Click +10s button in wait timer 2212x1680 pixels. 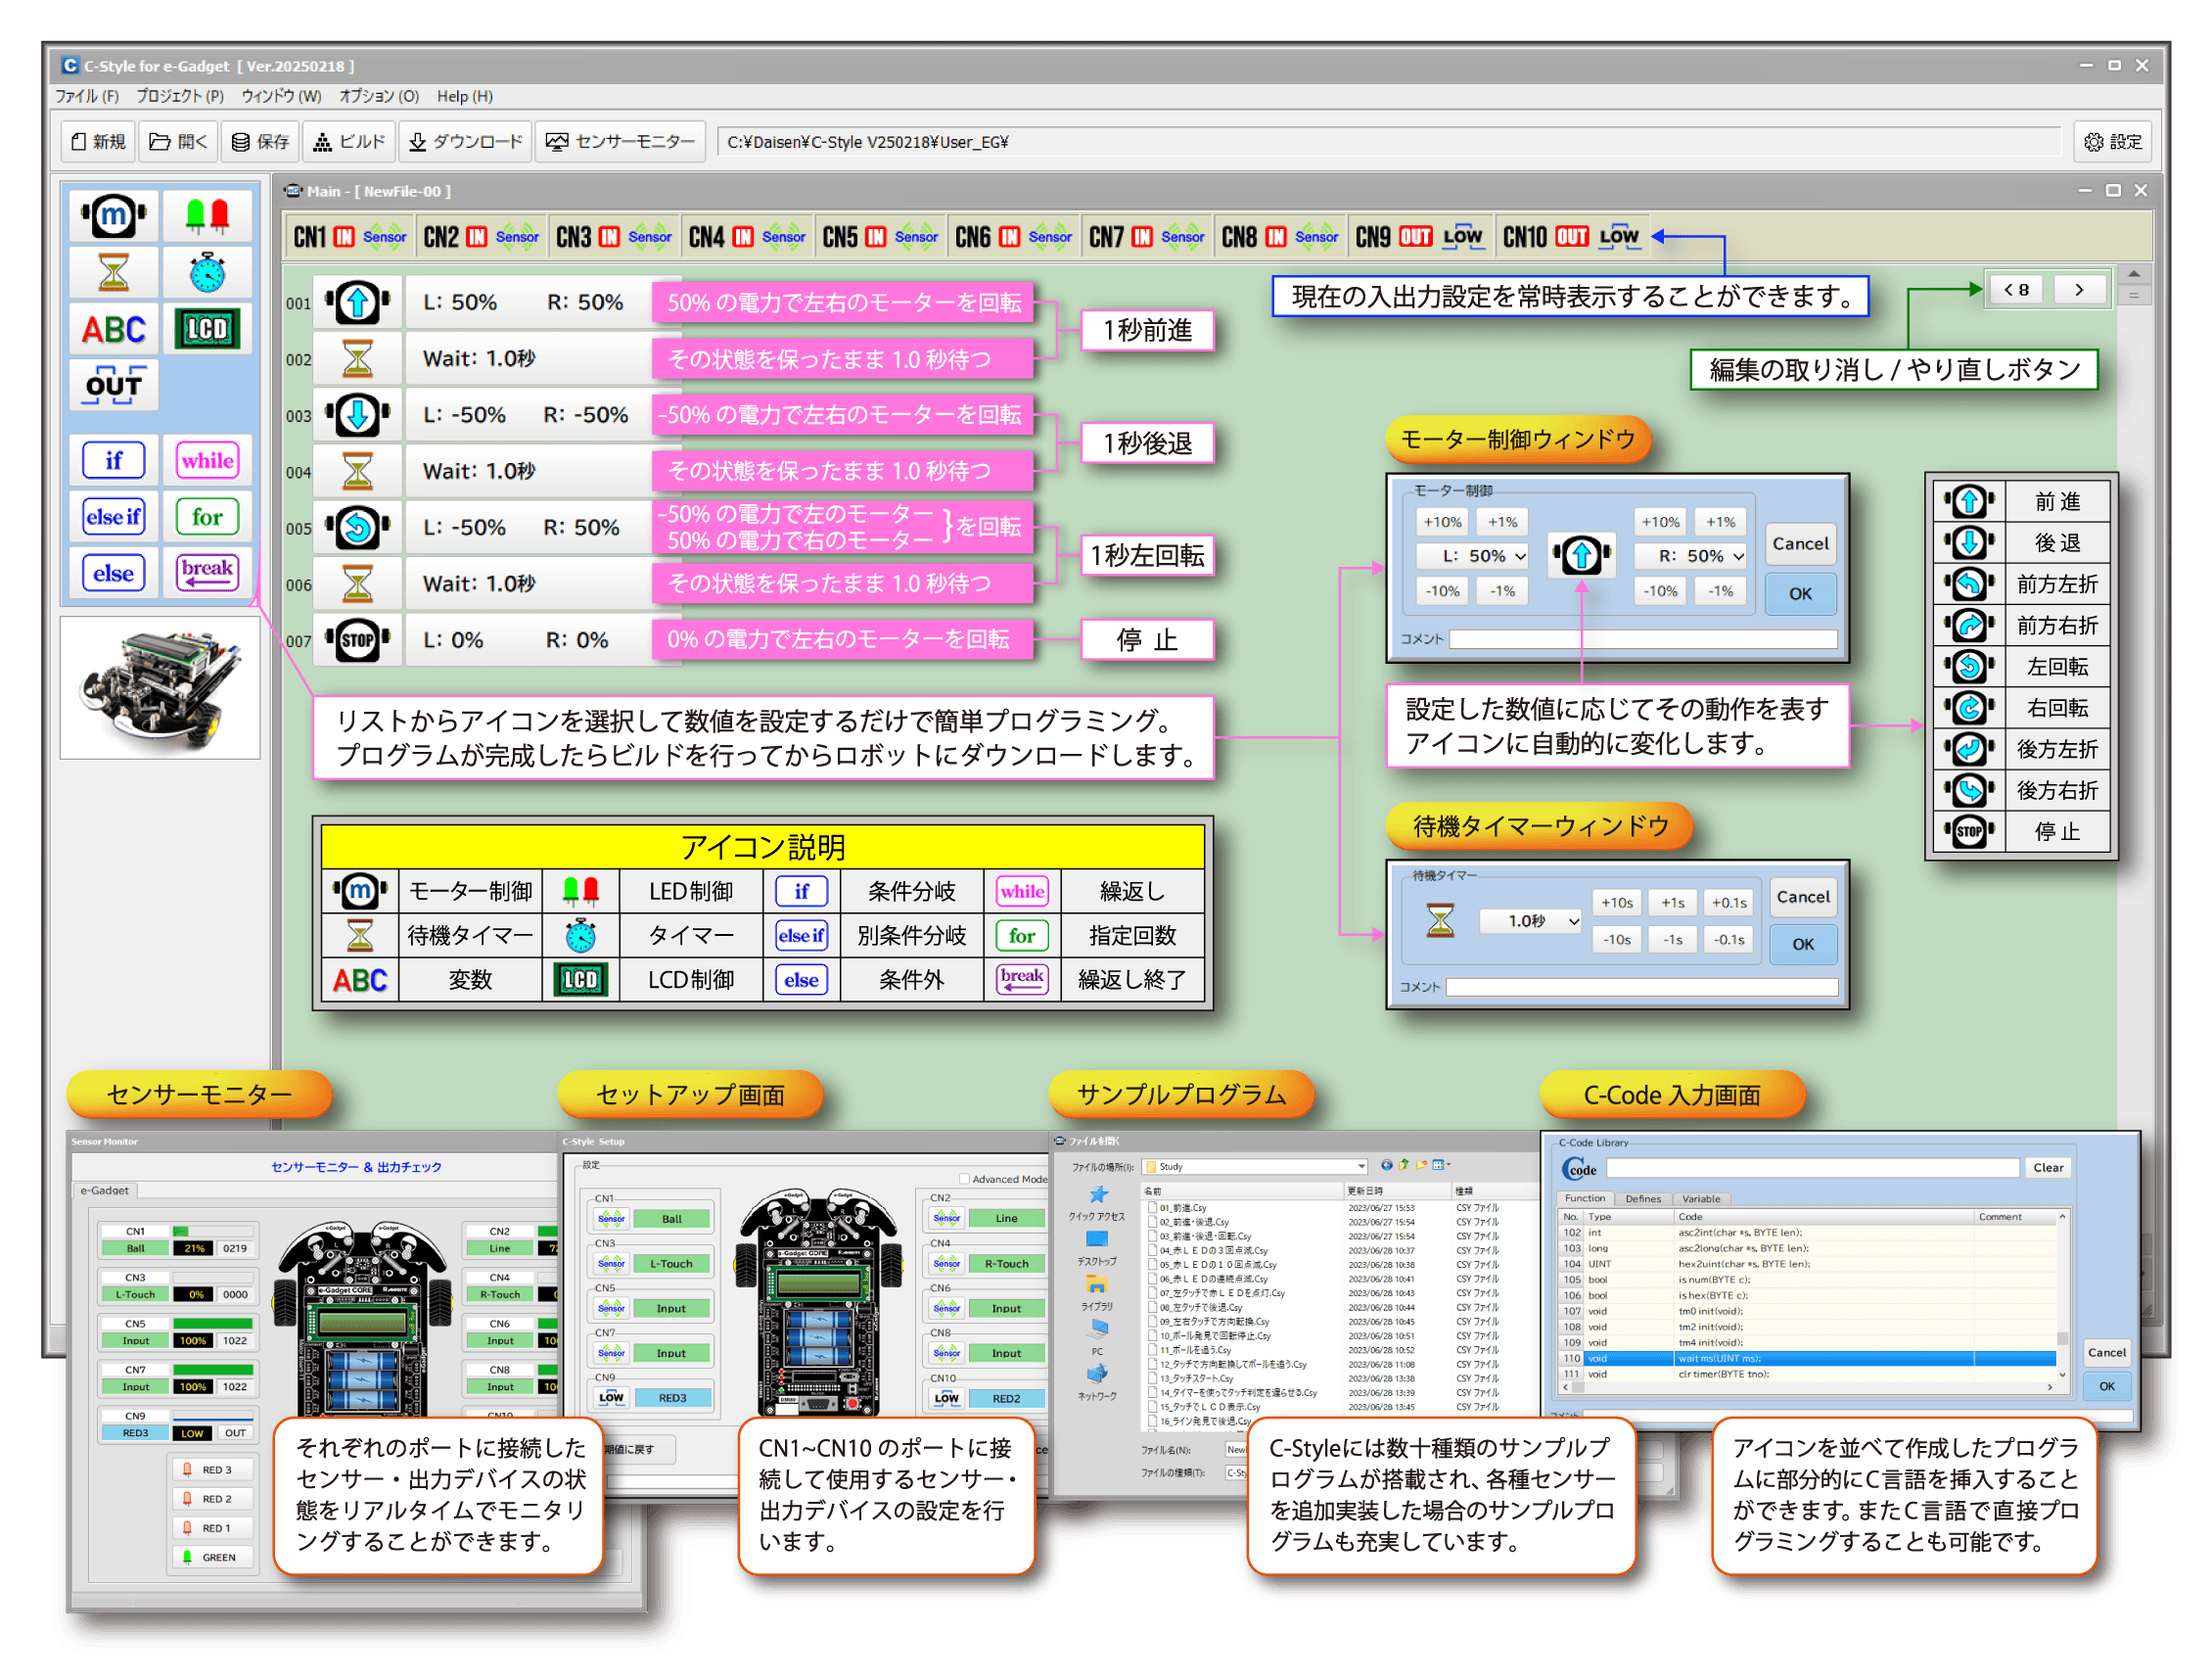(1617, 903)
